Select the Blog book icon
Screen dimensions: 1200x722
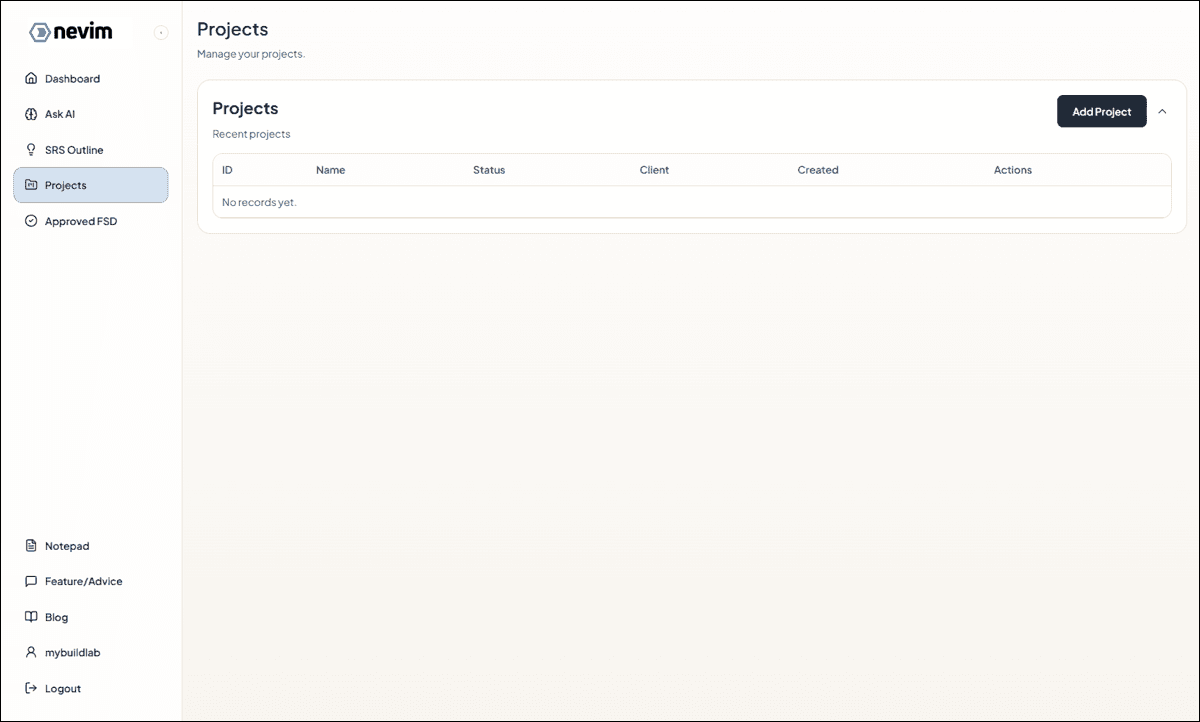tap(30, 617)
